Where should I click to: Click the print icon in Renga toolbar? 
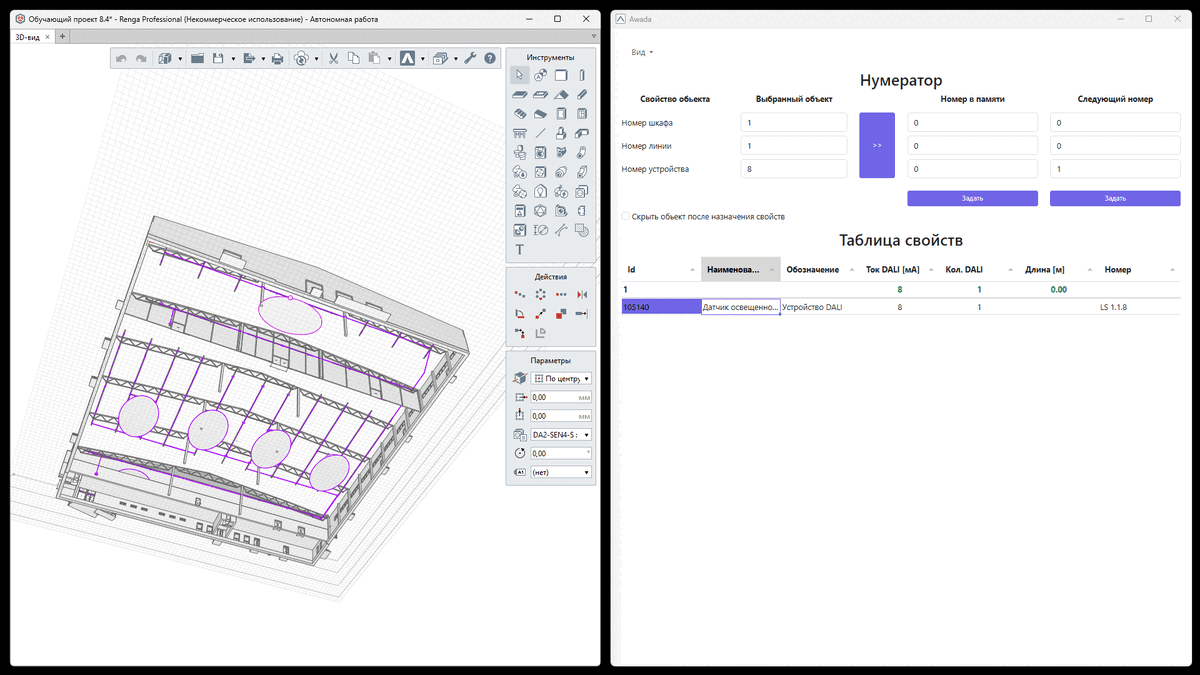(278, 59)
